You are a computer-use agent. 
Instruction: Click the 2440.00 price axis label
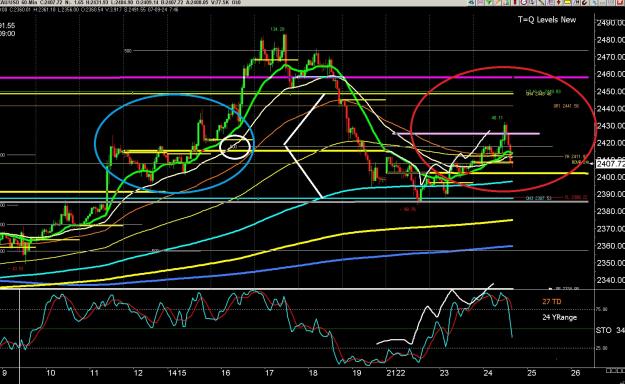point(610,108)
